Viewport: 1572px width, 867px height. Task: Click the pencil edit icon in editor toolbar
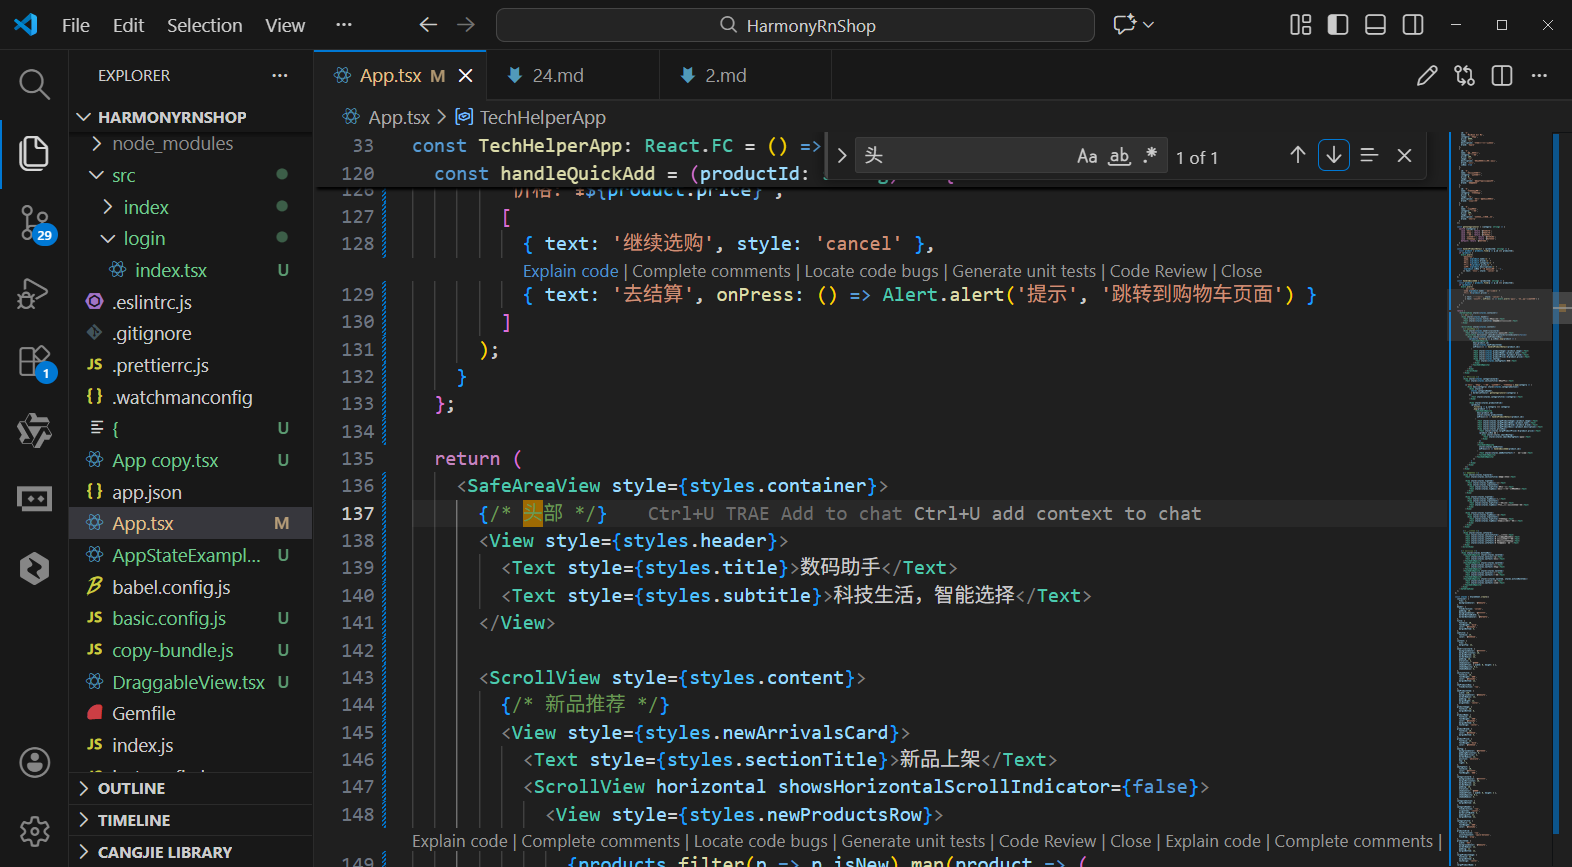1427,76
